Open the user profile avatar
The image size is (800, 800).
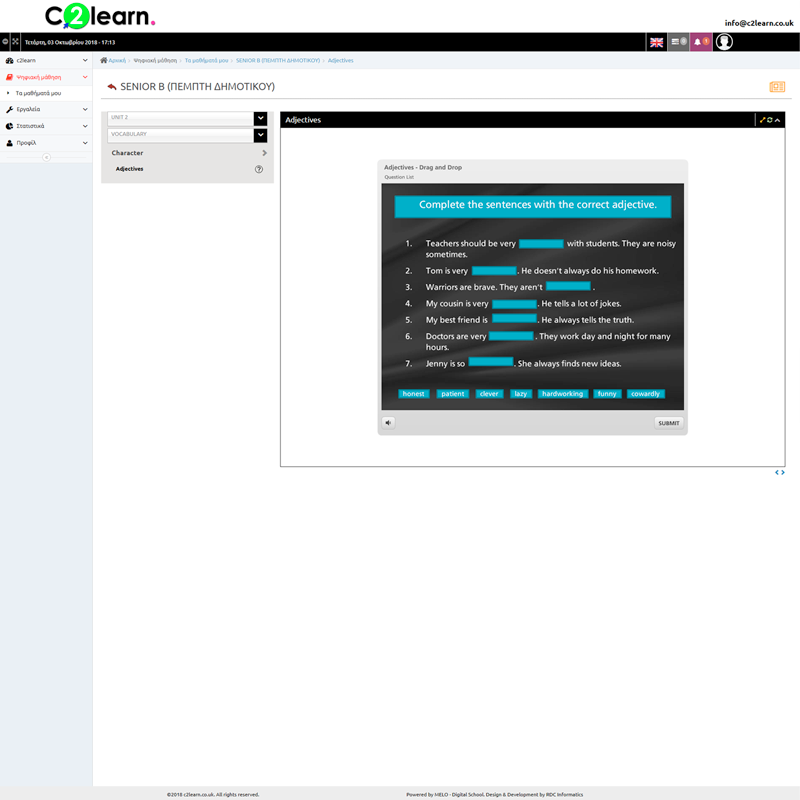pyautogui.click(x=725, y=42)
